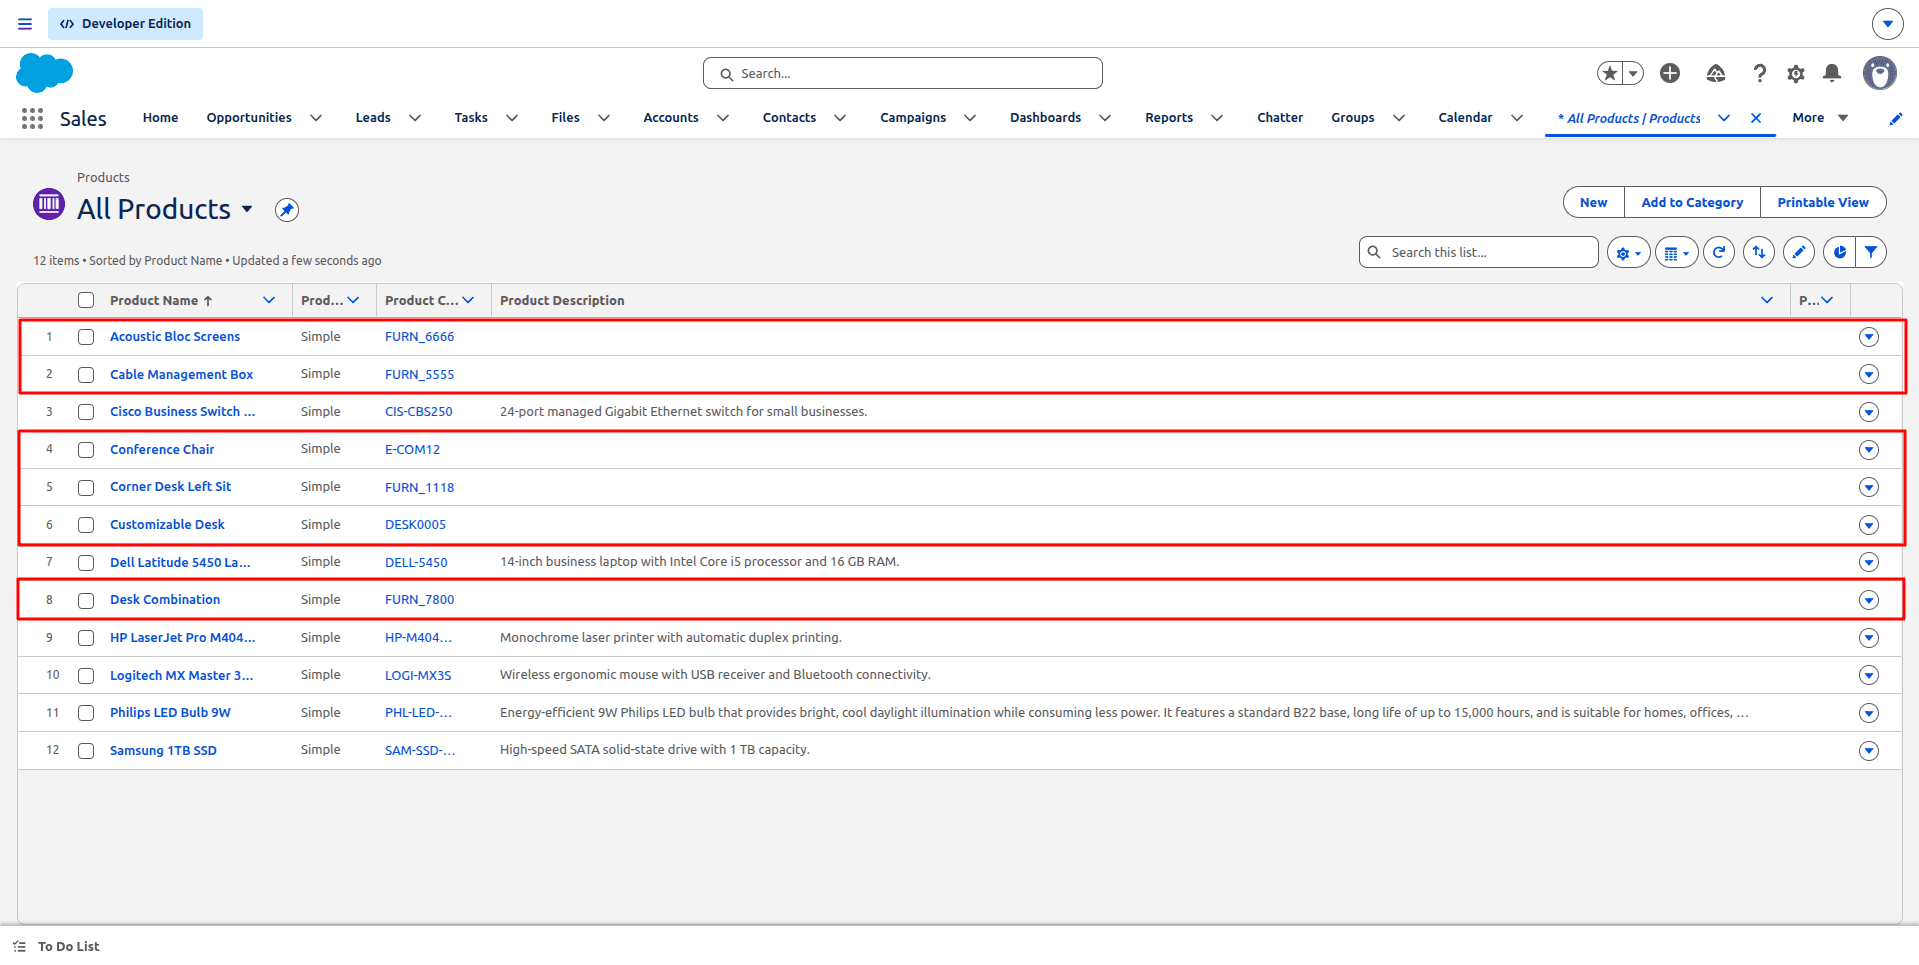Open the Notifications bell icon
This screenshot has width=1919, height=965.
coord(1832,73)
